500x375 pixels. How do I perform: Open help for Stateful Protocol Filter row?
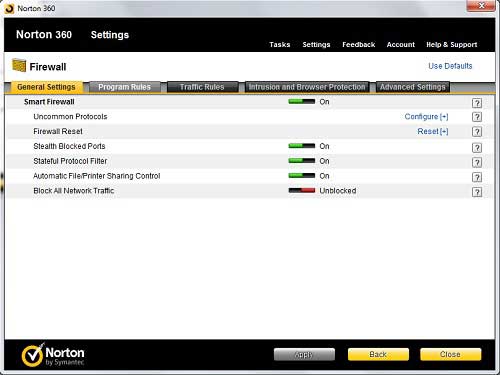coord(477,162)
